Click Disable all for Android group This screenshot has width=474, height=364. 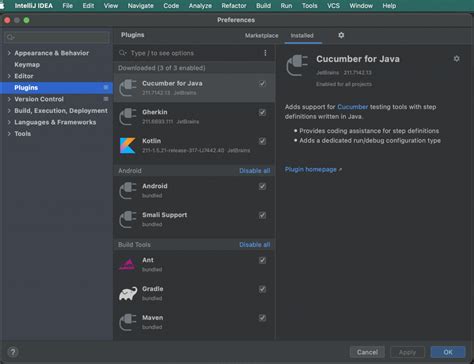click(x=255, y=171)
